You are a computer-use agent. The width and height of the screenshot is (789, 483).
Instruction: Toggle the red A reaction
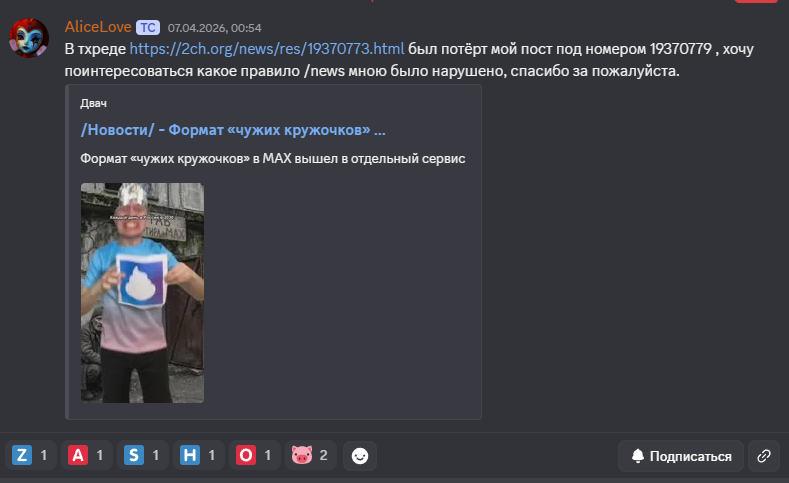tap(87, 456)
